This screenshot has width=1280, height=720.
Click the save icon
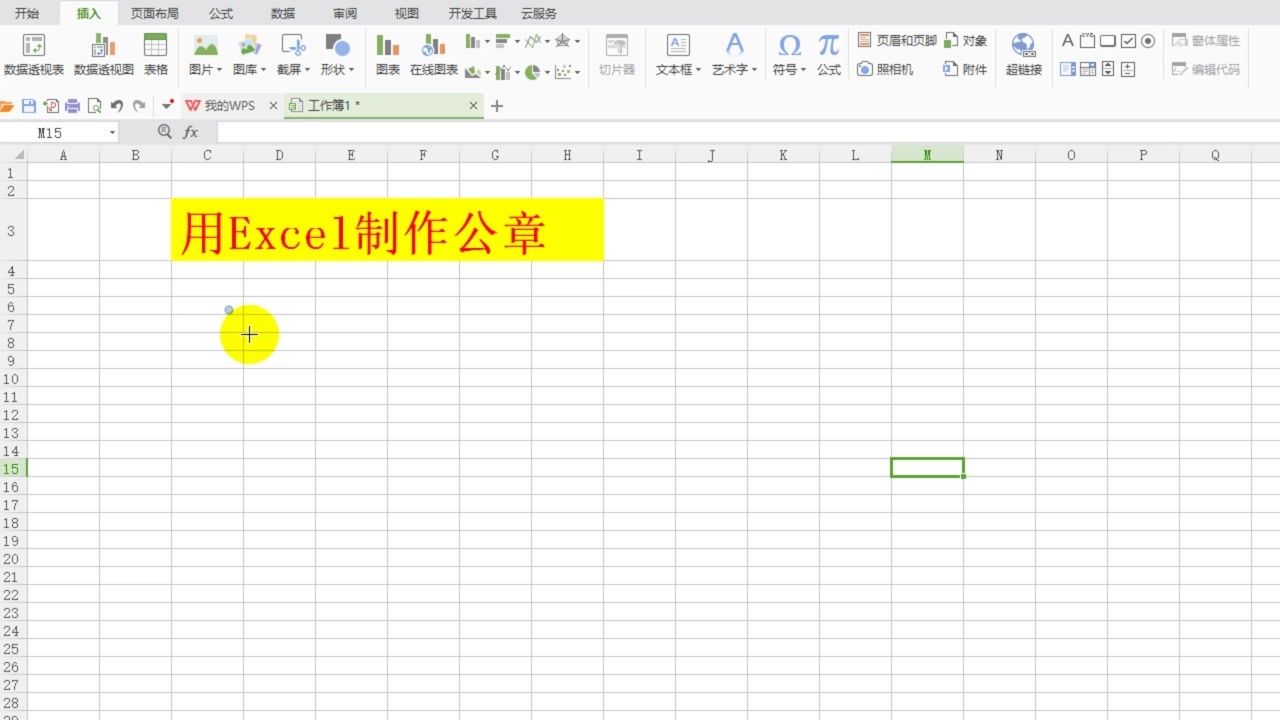(x=29, y=106)
